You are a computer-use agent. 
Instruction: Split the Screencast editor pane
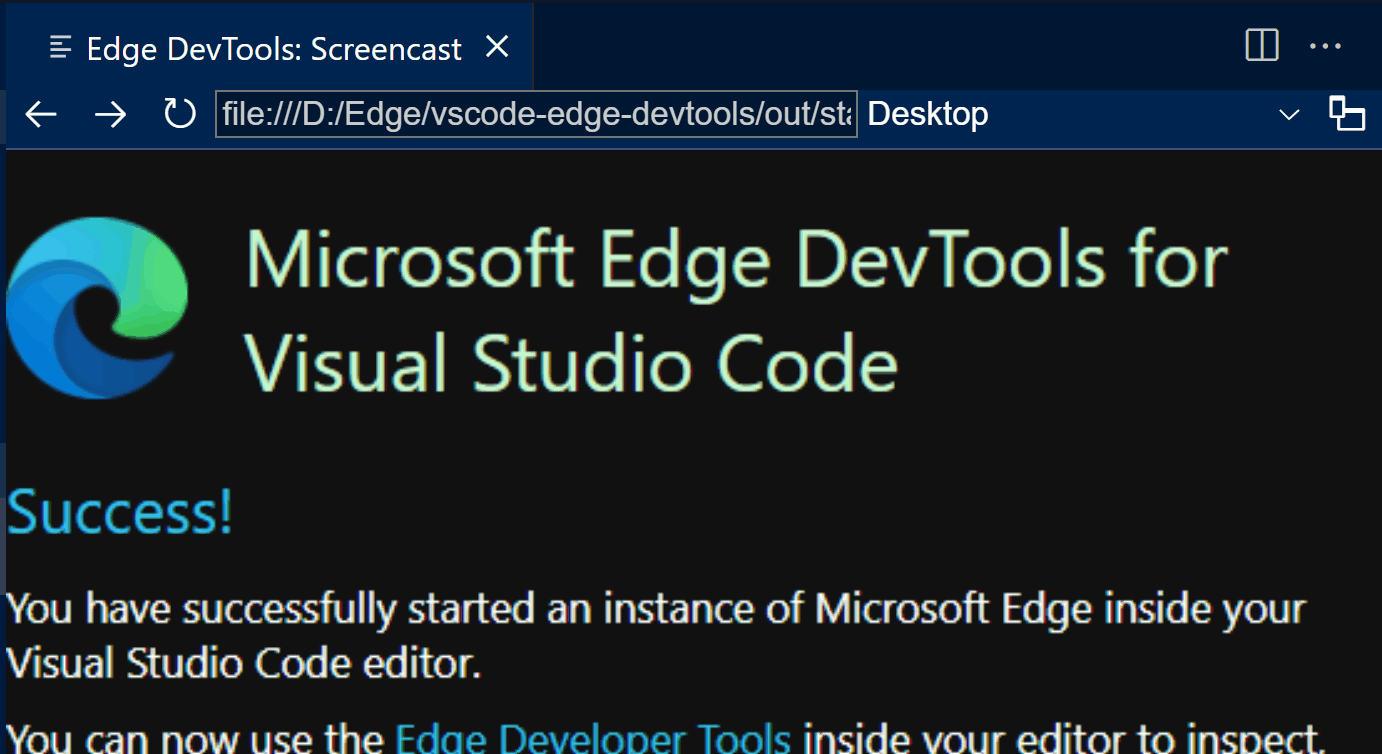tap(1262, 45)
